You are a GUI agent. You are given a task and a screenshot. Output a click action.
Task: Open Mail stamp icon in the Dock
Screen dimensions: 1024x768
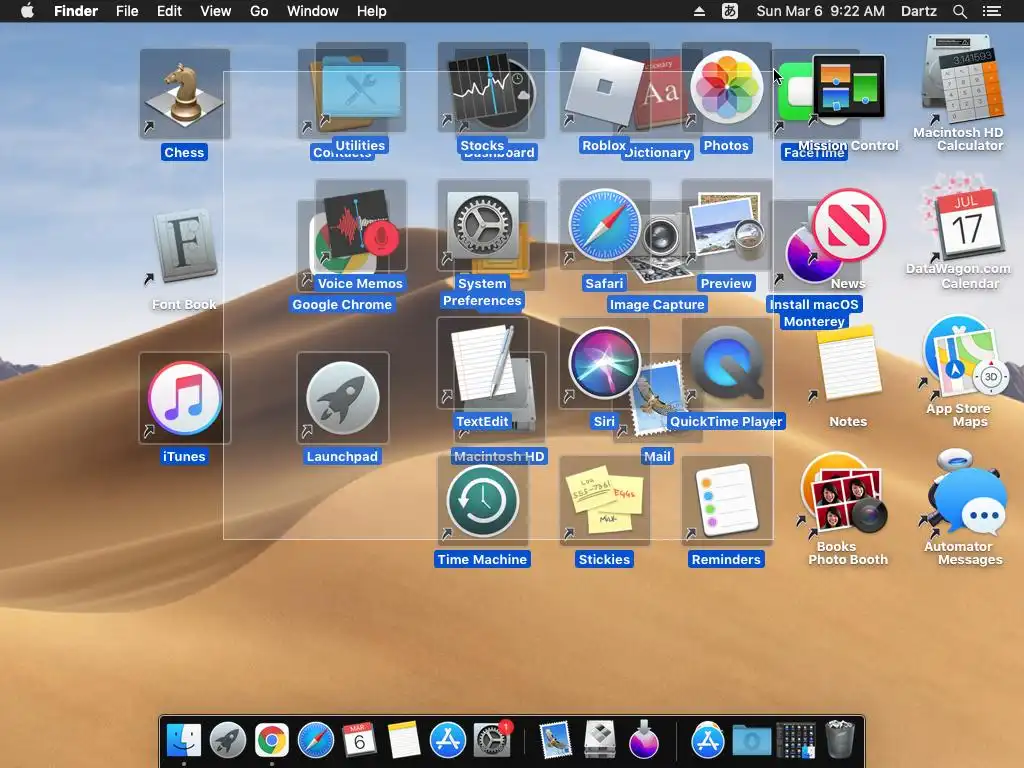tap(556, 740)
